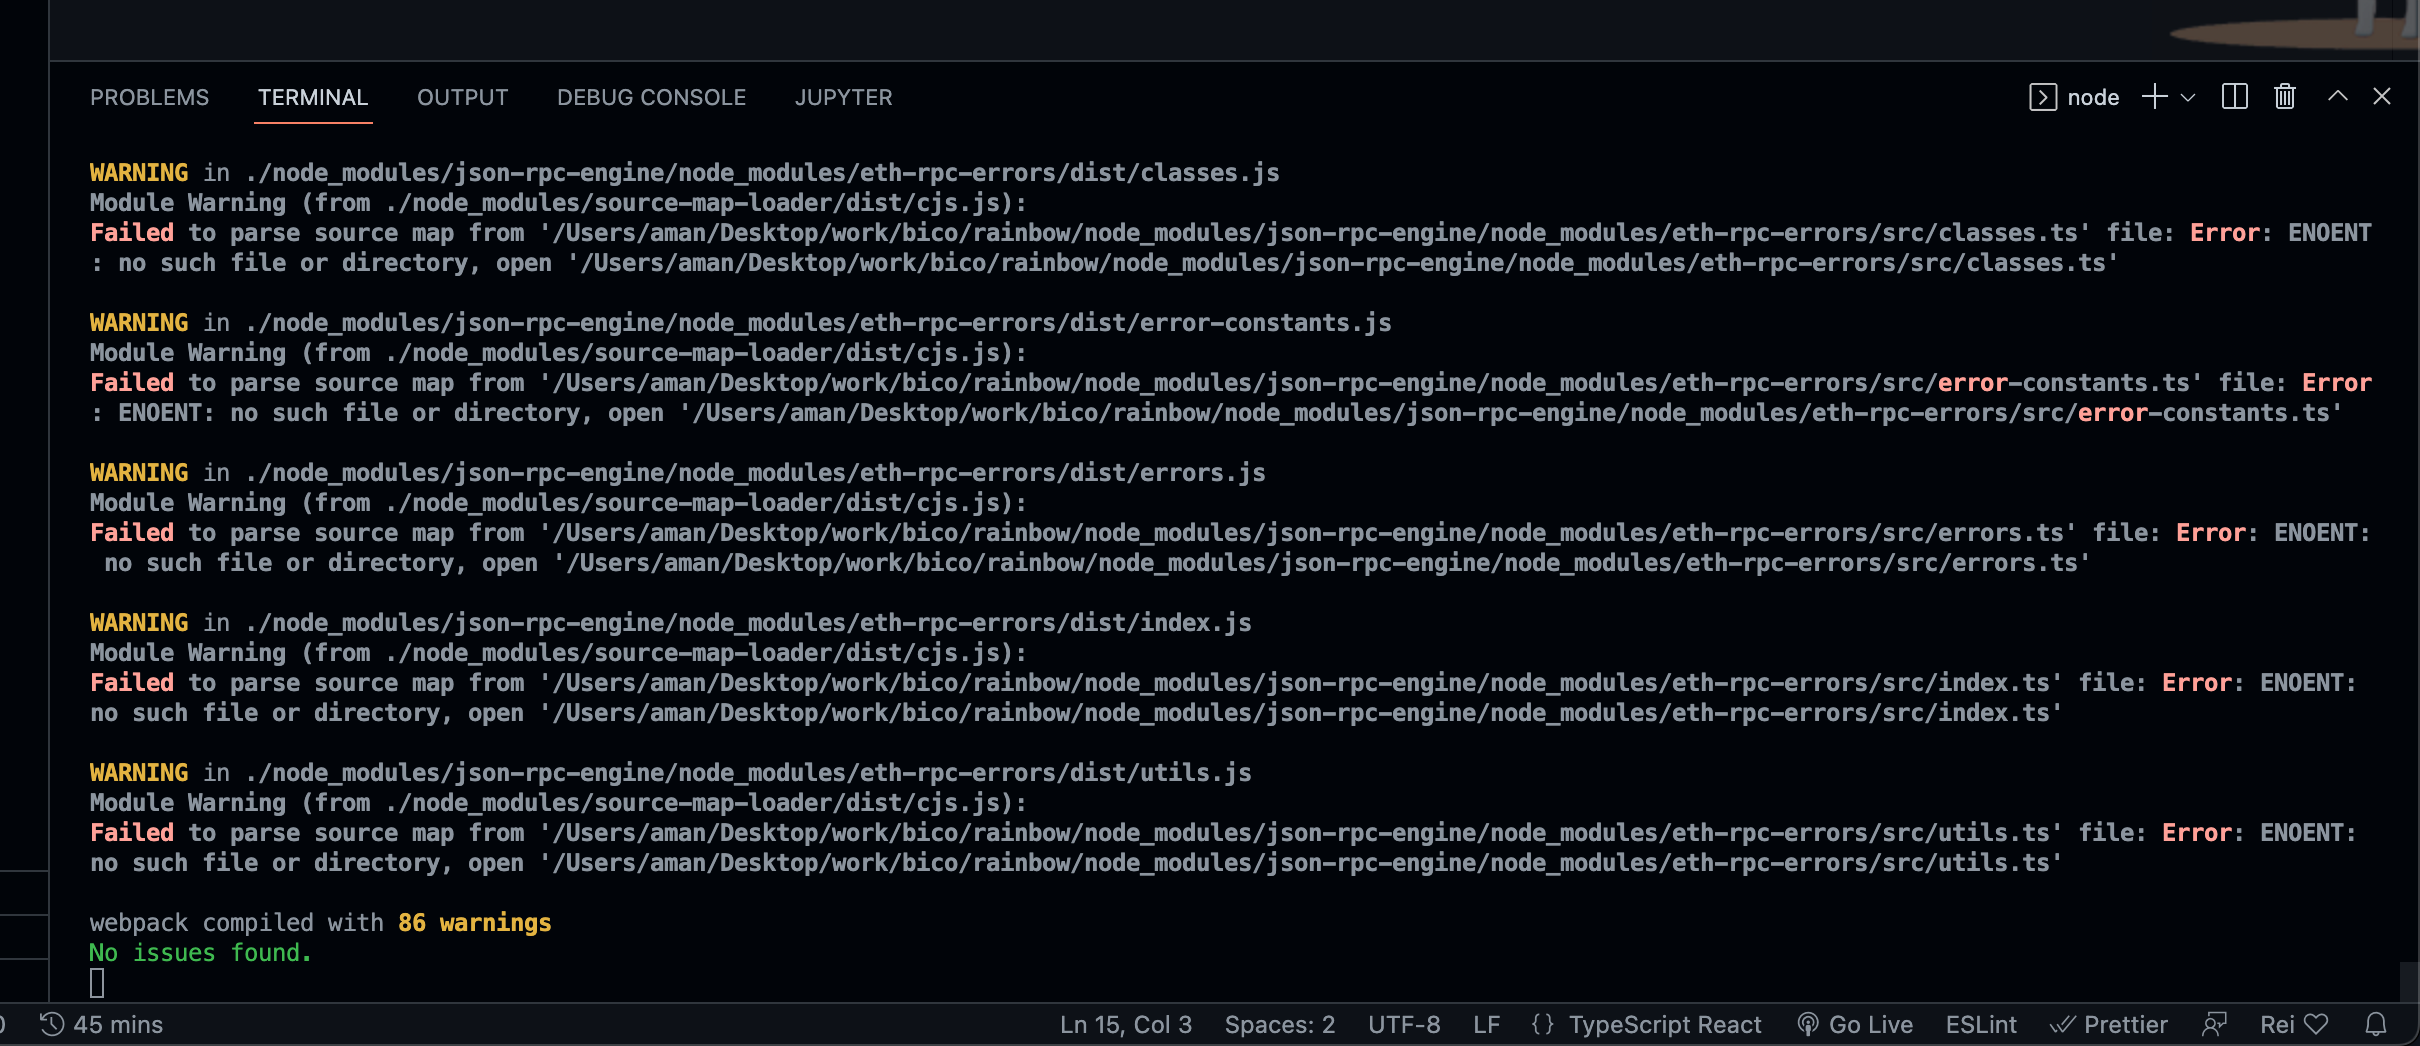Image resolution: width=2420 pixels, height=1046 pixels.
Task: Kill the active terminal with trash icon
Action: point(2284,96)
